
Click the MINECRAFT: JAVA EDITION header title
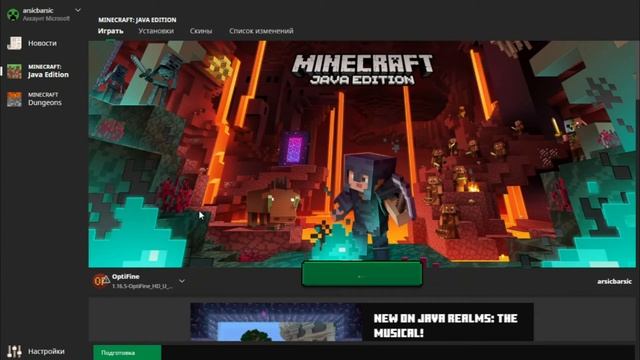point(137,20)
